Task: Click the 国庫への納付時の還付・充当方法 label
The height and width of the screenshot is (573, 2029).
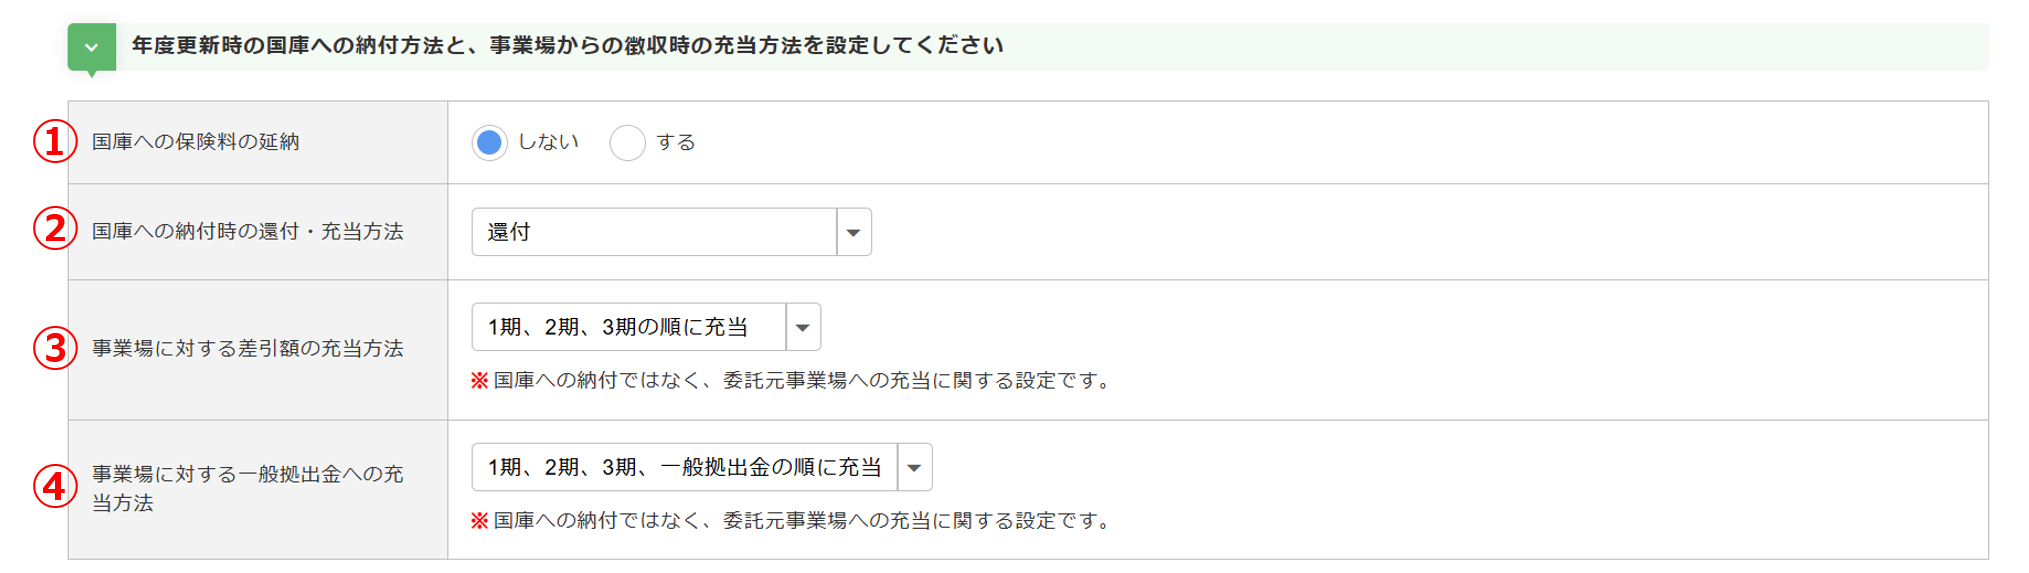Action: (248, 232)
